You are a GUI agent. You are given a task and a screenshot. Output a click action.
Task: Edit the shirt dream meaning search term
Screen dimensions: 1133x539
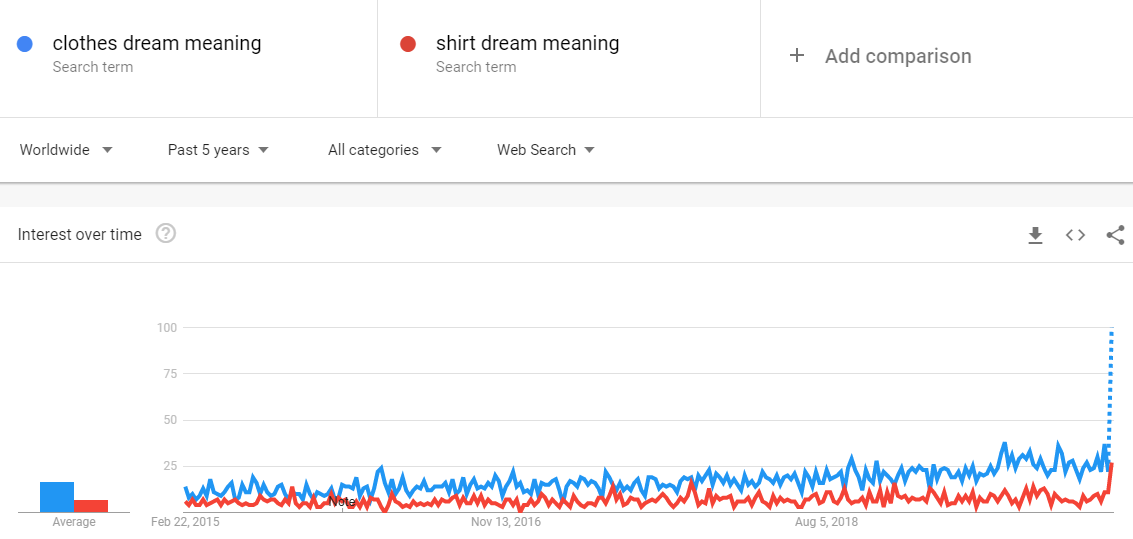tap(527, 44)
